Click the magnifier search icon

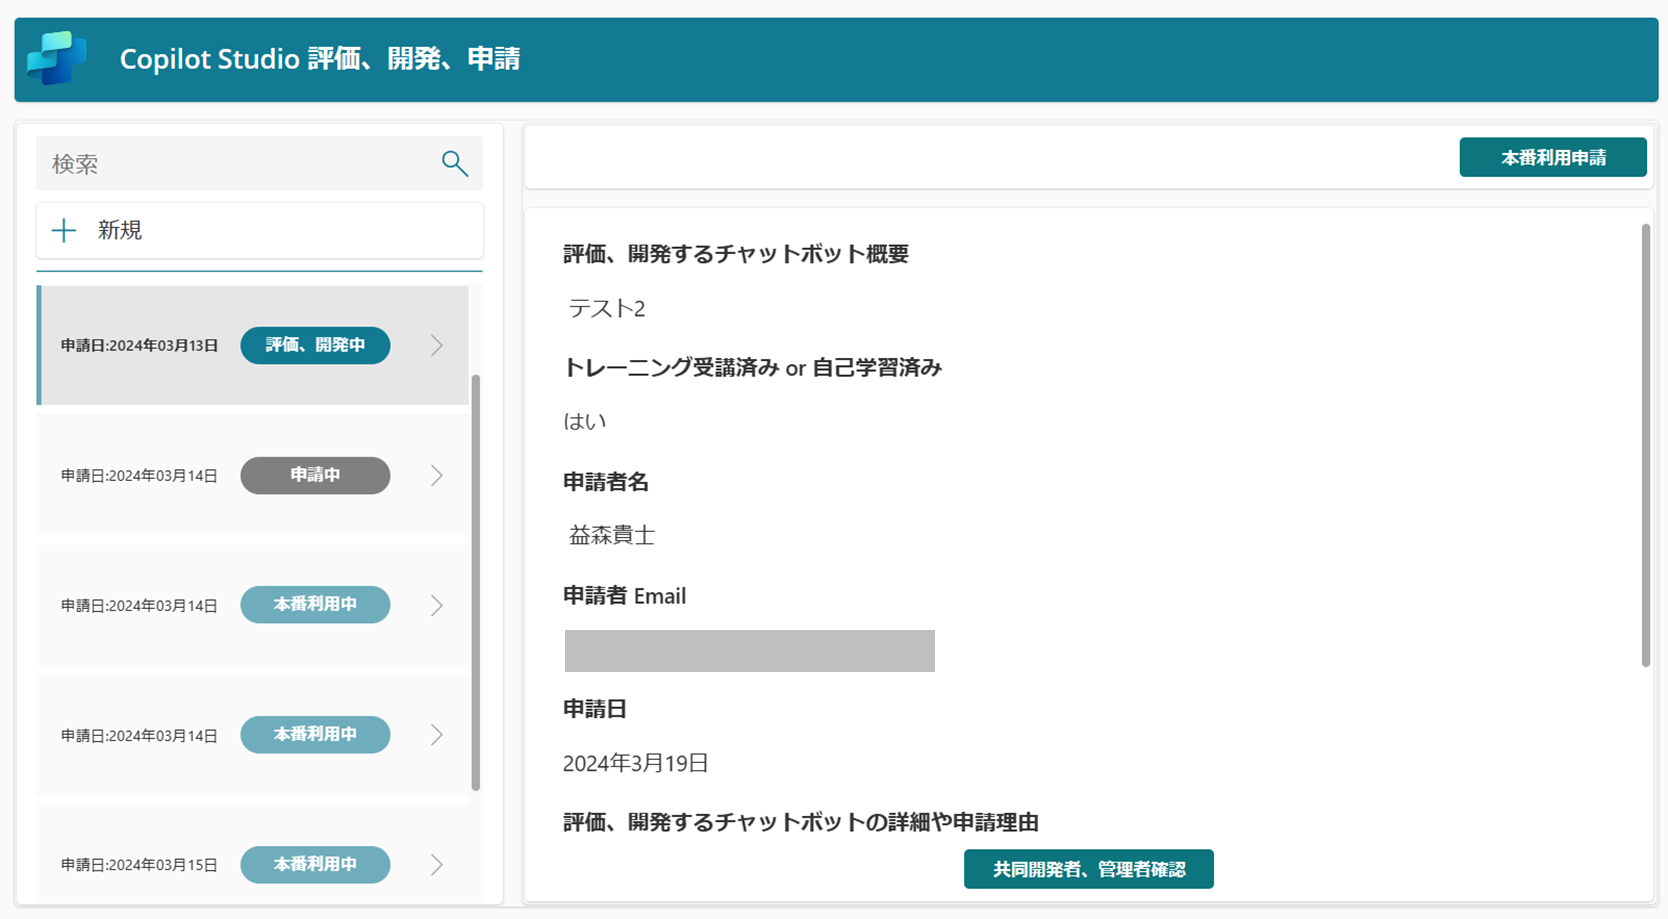(x=455, y=163)
